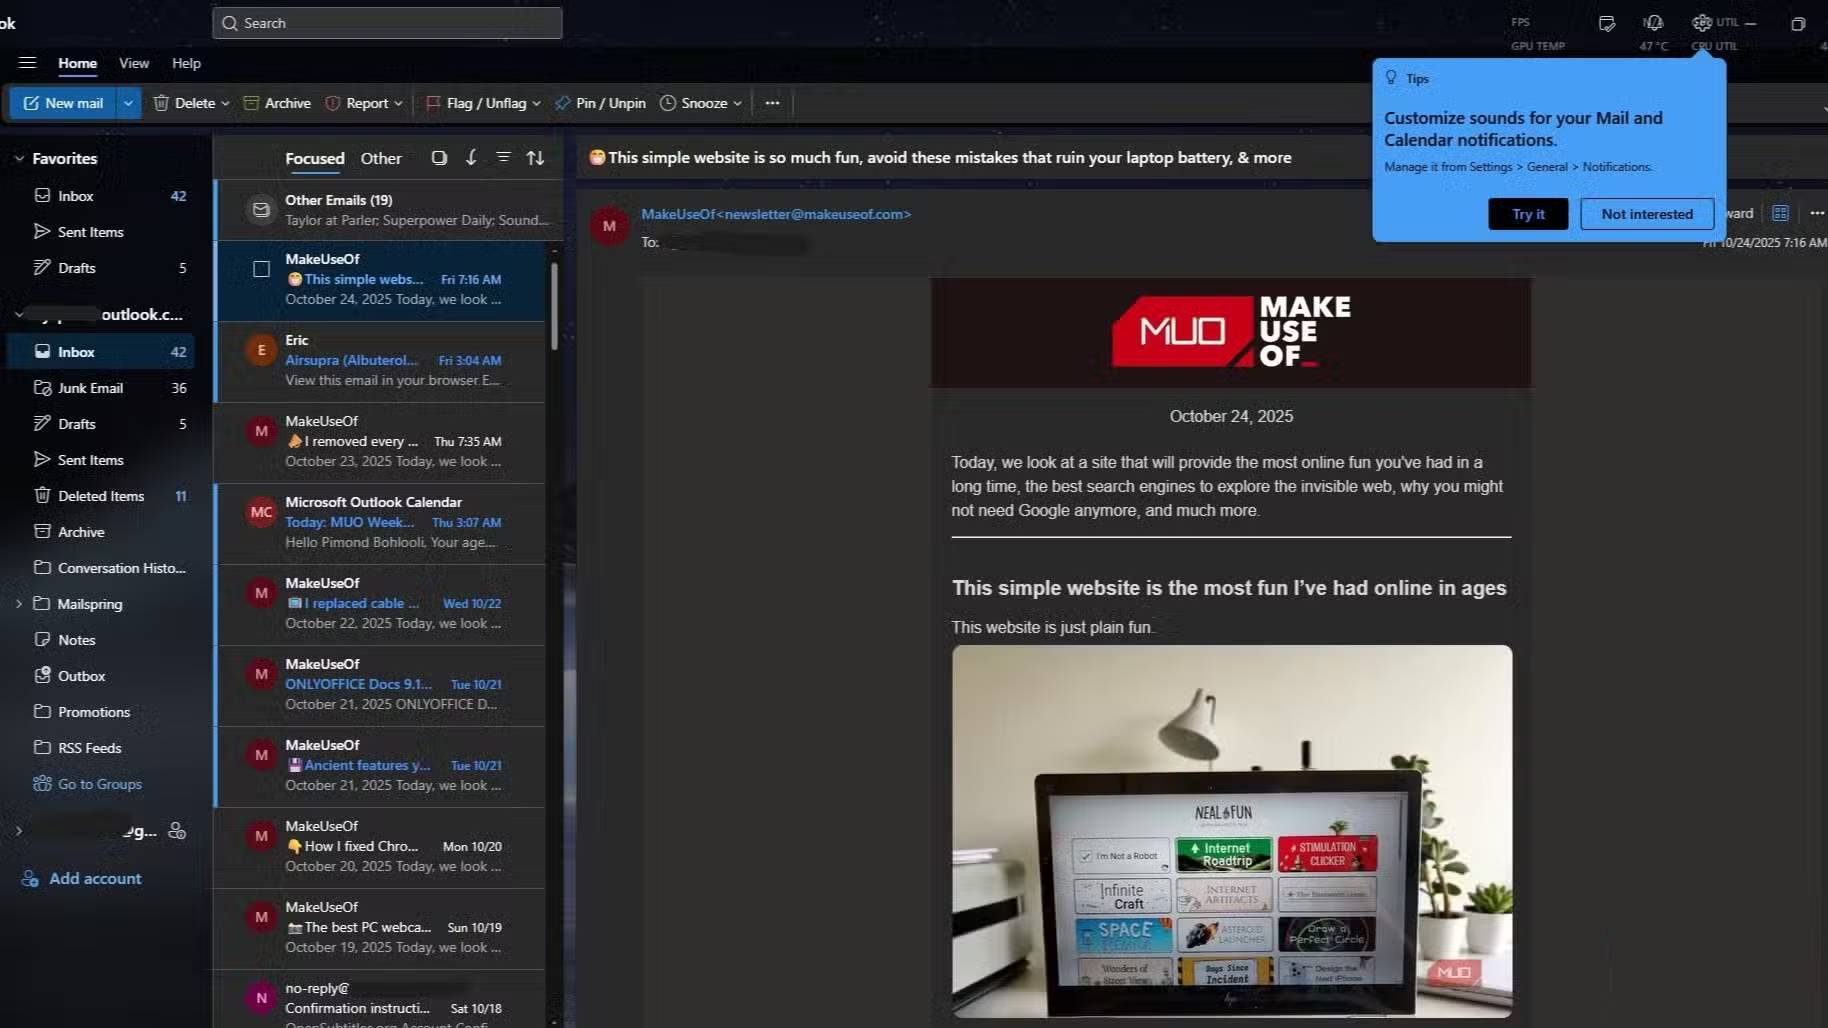Open notifications bell in the title bar
This screenshot has width=1828, height=1028.
[1653, 23]
